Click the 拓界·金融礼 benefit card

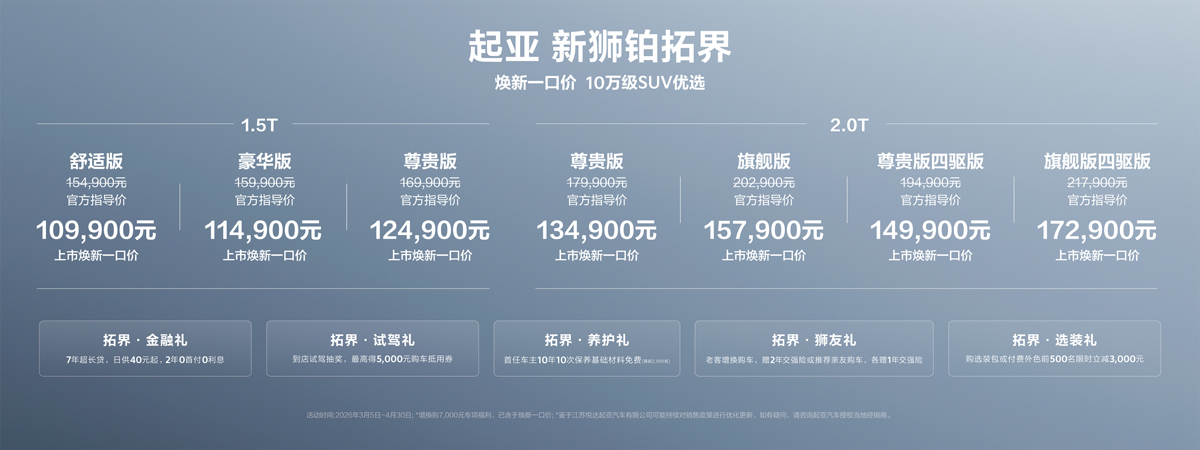click(x=145, y=348)
